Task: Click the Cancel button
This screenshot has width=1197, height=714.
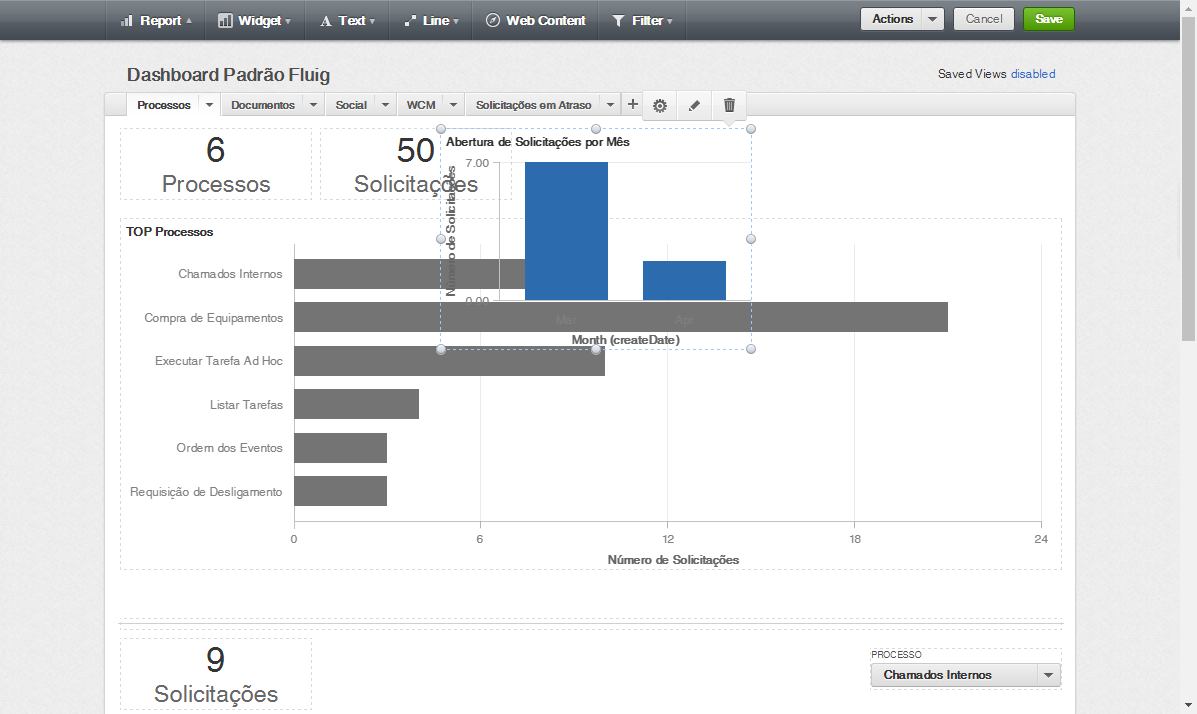Action: click(984, 19)
